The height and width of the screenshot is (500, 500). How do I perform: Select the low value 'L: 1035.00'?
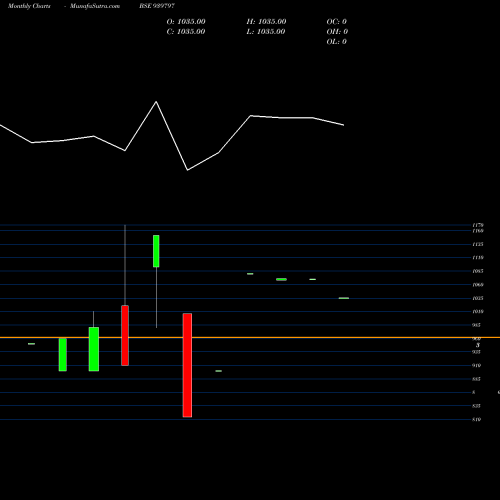[266, 32]
